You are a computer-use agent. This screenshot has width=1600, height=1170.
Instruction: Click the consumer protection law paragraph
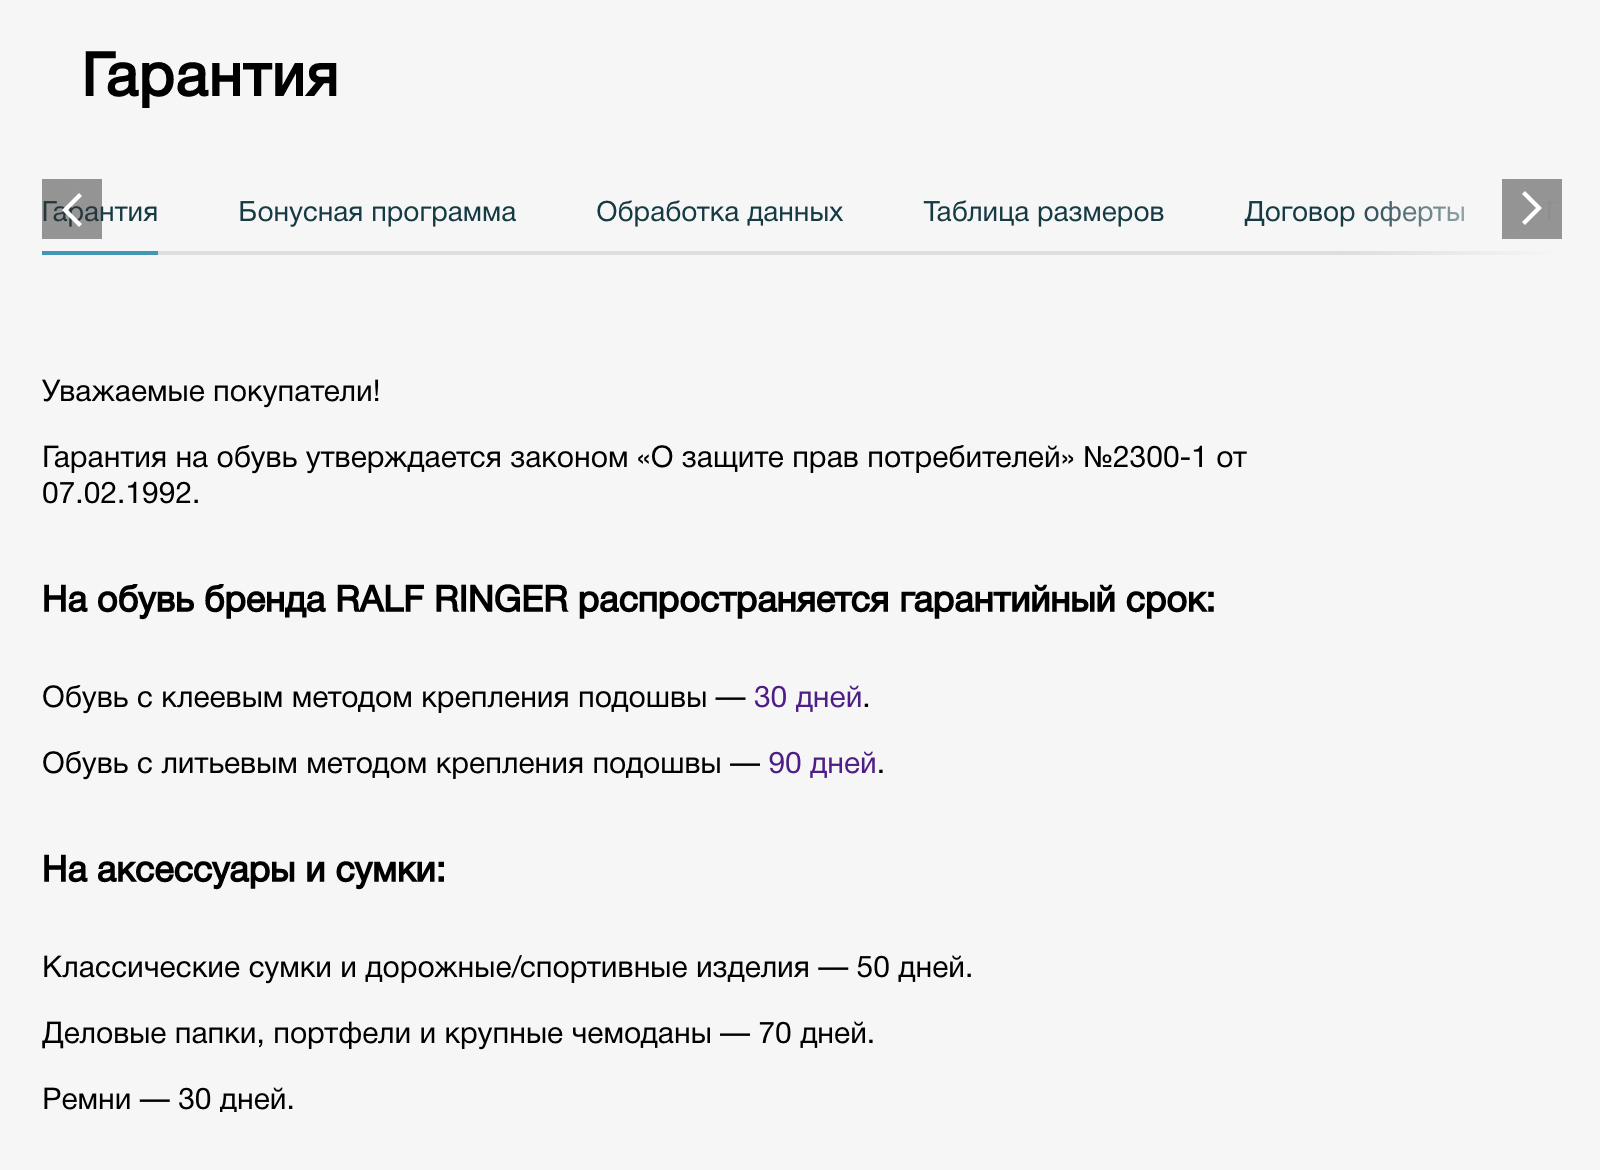pyautogui.click(x=644, y=475)
